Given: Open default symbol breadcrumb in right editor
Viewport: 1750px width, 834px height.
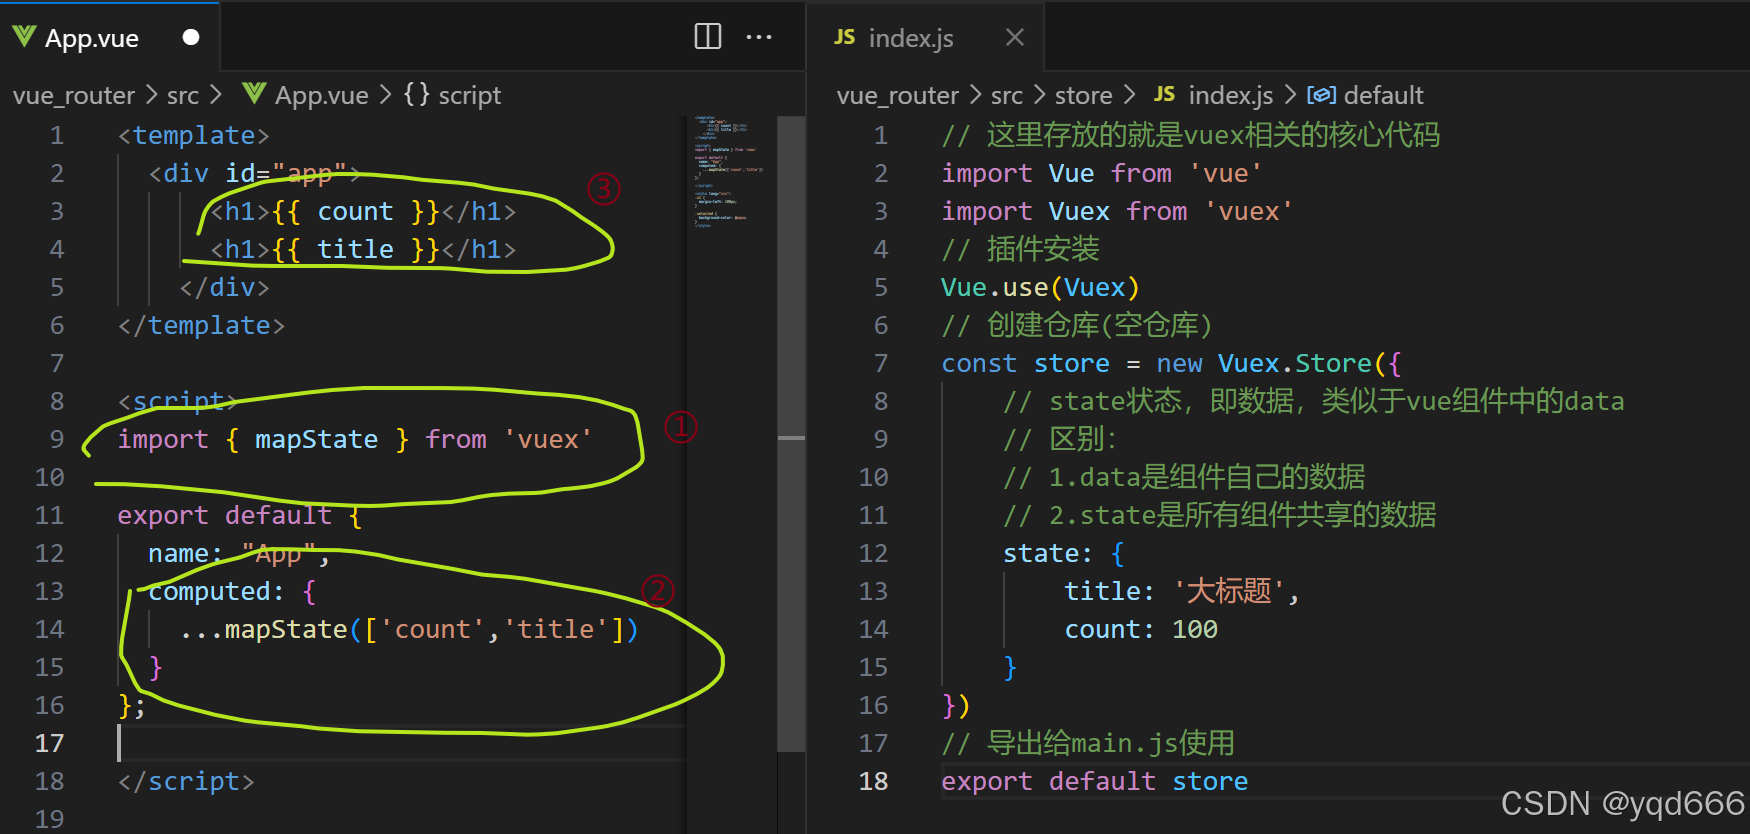Looking at the screenshot, I should tap(1383, 95).
